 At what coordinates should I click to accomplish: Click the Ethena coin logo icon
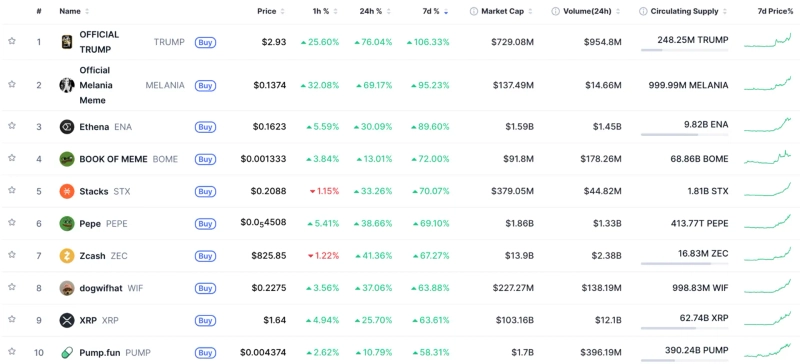[x=67, y=127]
